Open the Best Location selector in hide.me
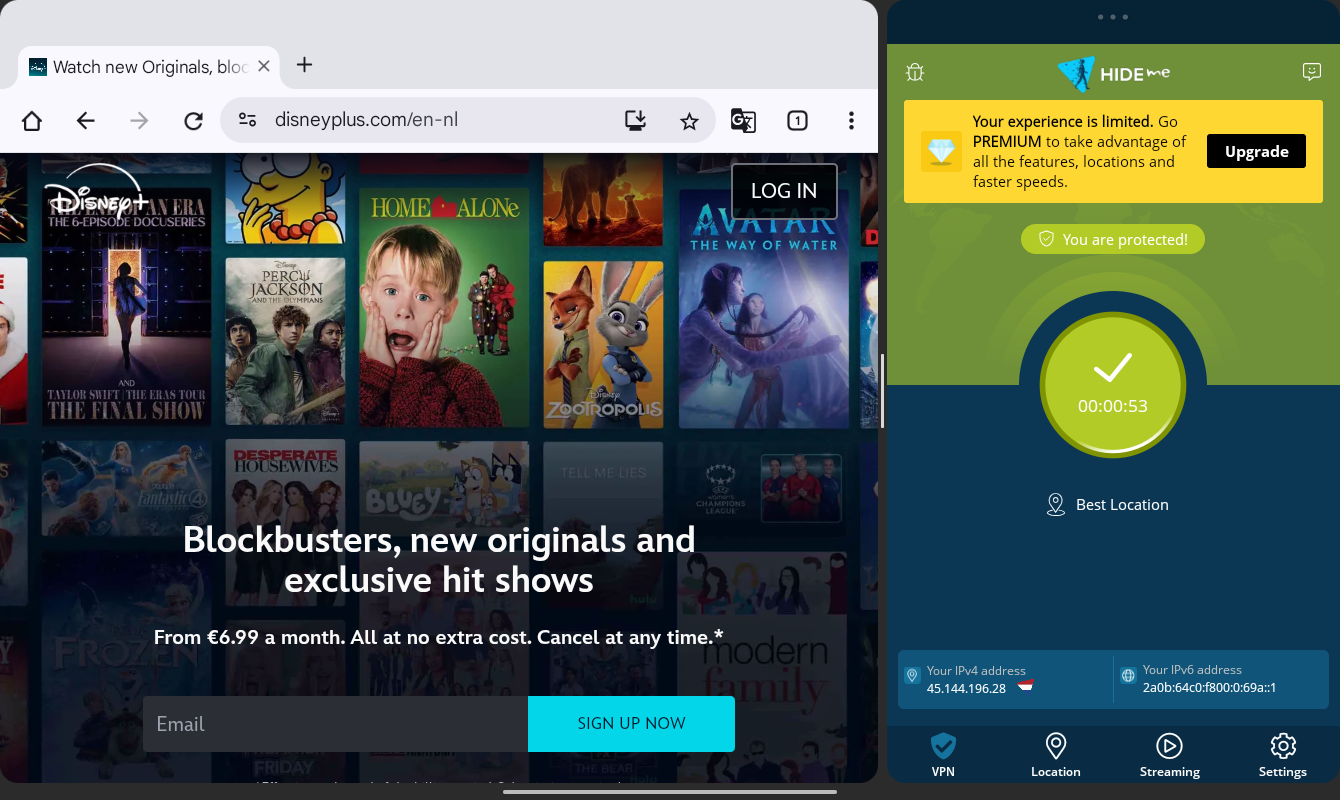Viewport: 1340px width, 800px height. pos(1107,505)
